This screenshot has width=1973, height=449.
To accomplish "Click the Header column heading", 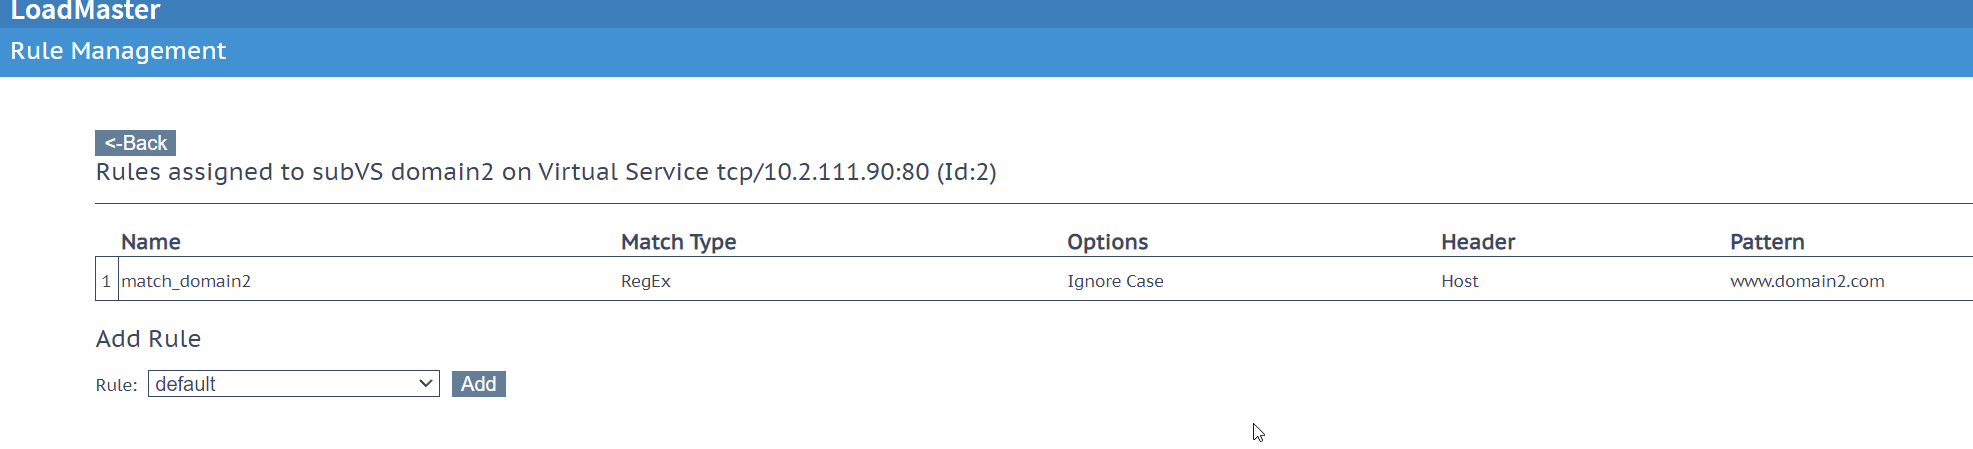I will tap(1478, 242).
